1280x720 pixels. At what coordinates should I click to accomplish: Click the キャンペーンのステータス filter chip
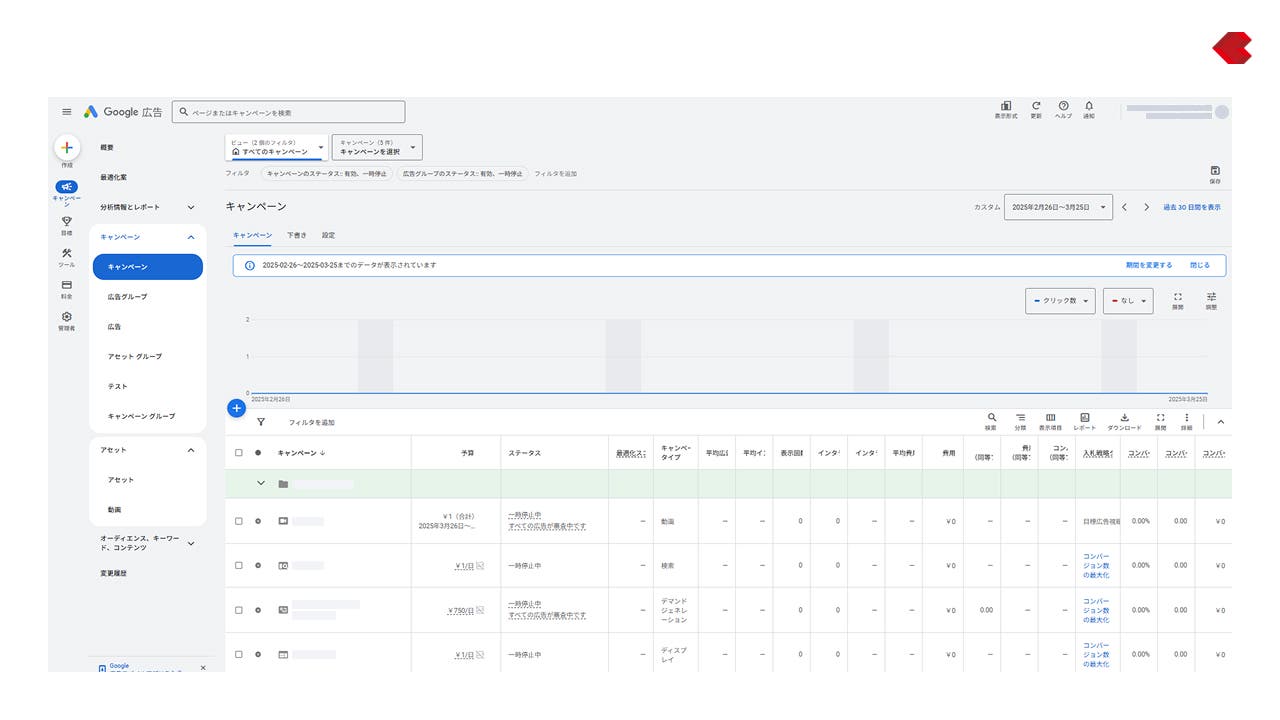pyautogui.click(x=326, y=173)
